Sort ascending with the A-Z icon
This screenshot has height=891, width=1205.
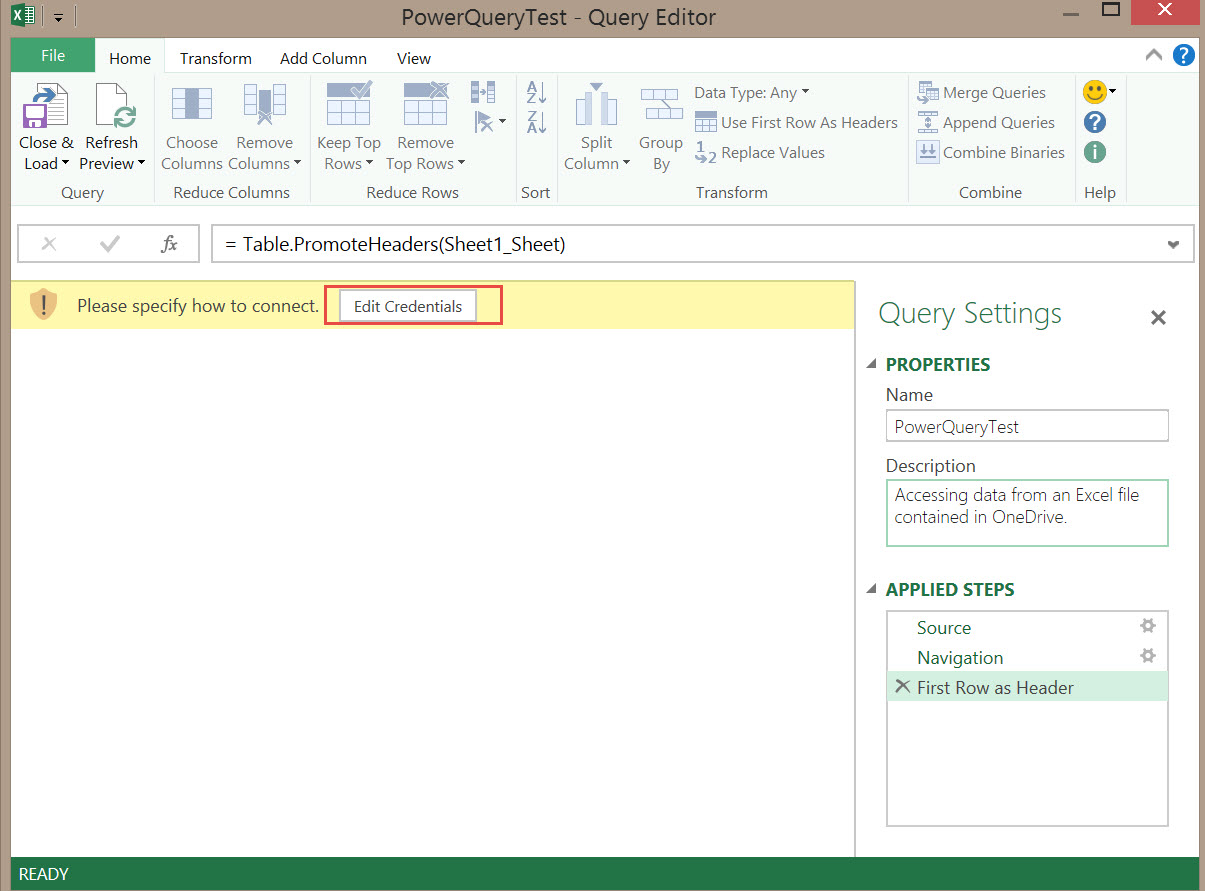point(536,92)
